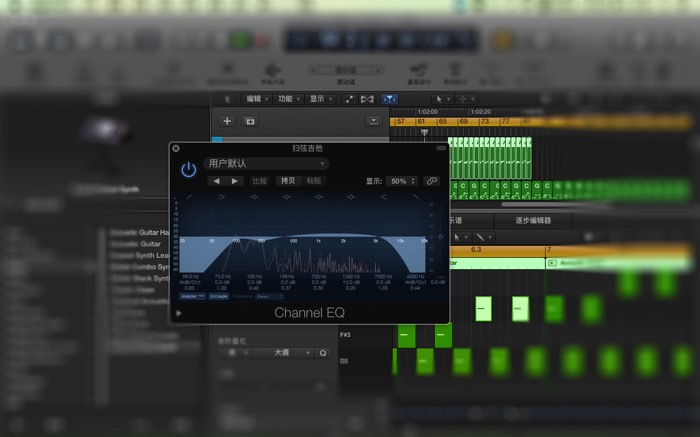The width and height of the screenshot is (700, 437).
Task: Open the pointer tool menu in tracks toolbar
Action: point(443,99)
